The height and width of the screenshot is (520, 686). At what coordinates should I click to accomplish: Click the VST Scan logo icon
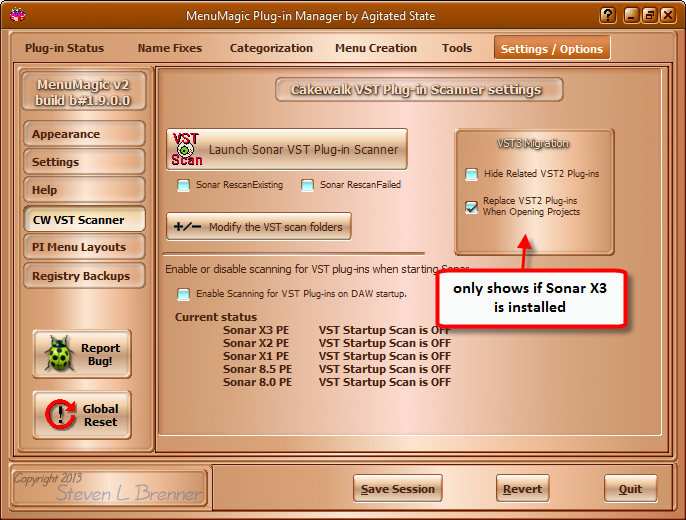point(187,149)
